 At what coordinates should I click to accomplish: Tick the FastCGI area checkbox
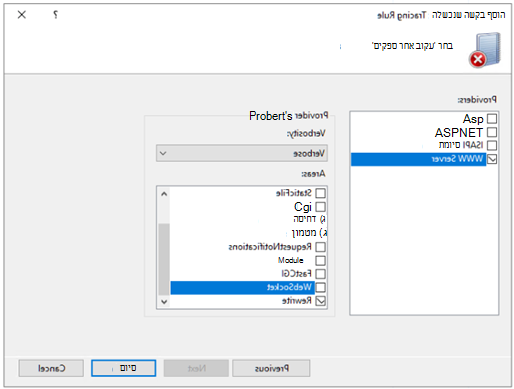pyautogui.click(x=320, y=274)
